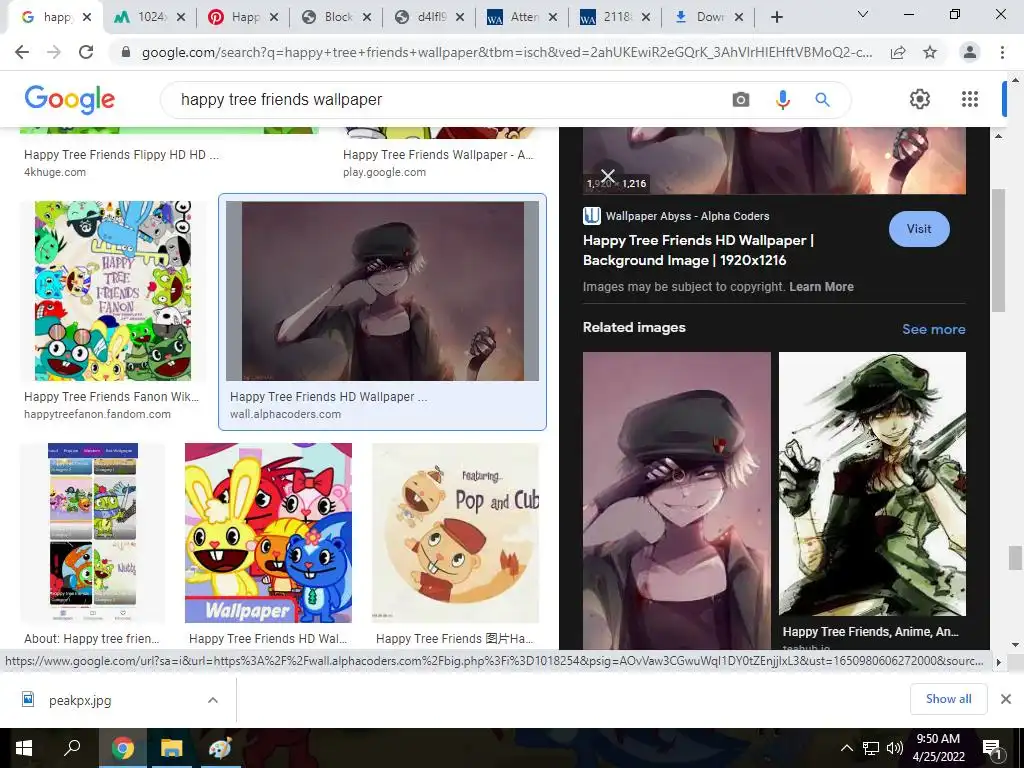The width and height of the screenshot is (1024, 768).
Task: Open the About Happy tree friends app thumbnail
Action: [93, 533]
